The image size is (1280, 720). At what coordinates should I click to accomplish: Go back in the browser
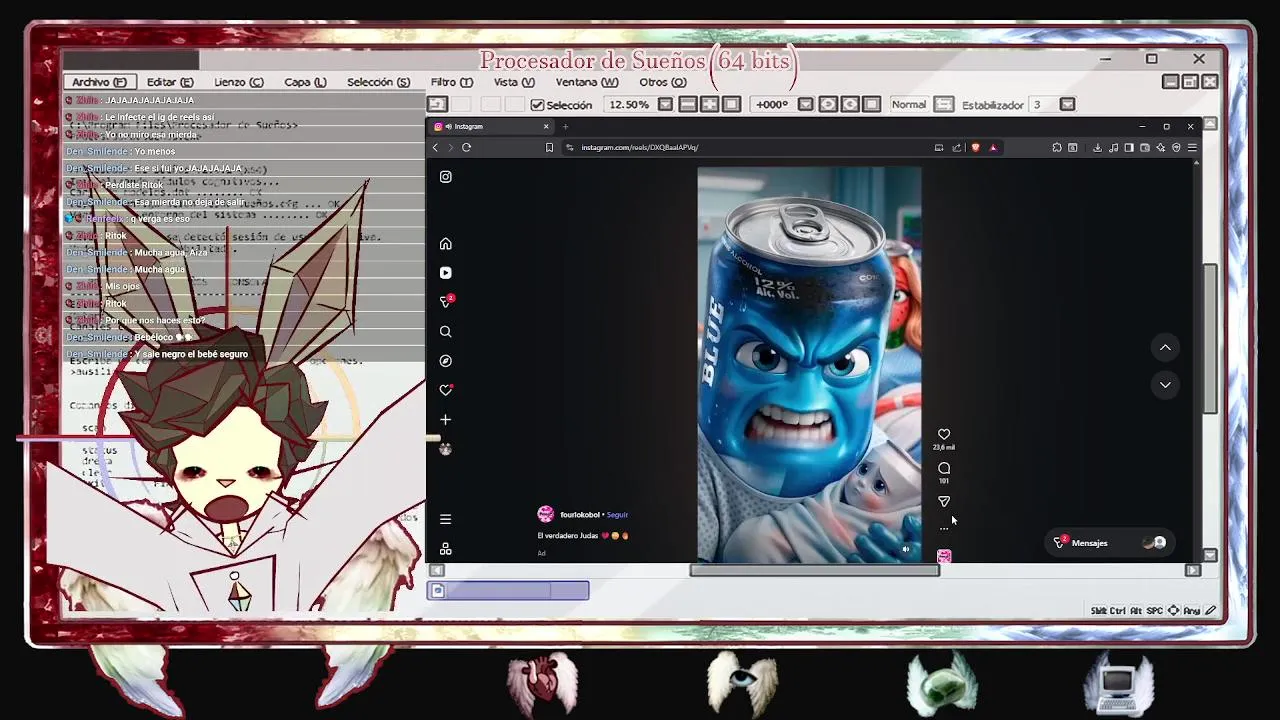(435, 147)
